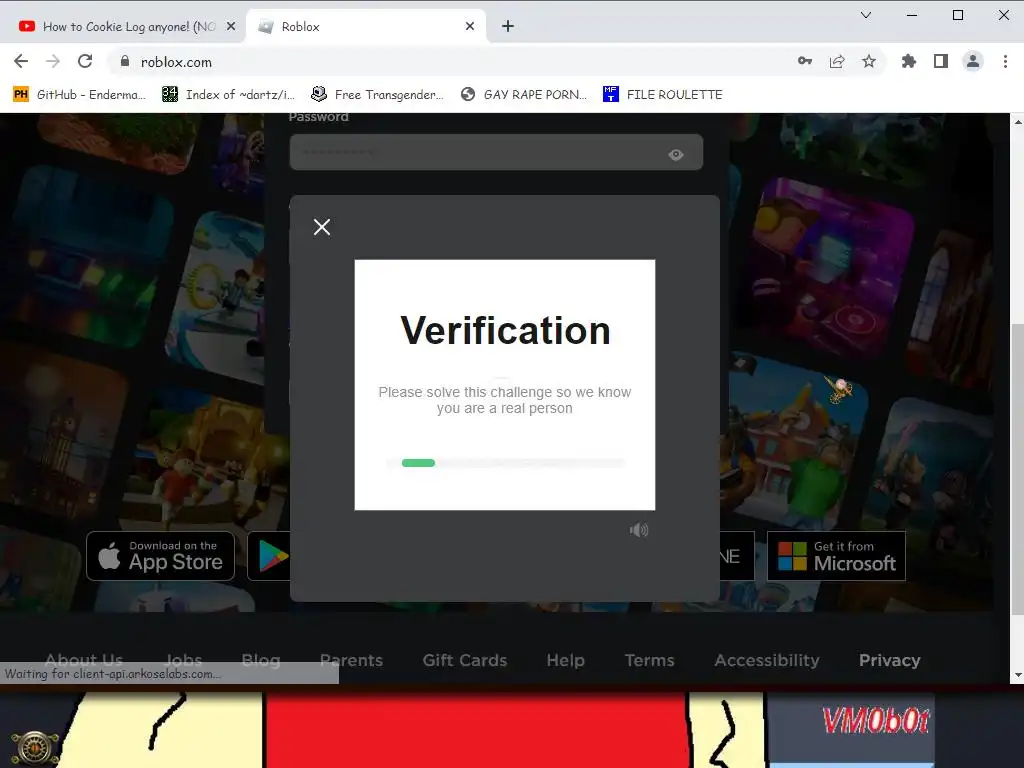The height and width of the screenshot is (768, 1024).
Task: Toggle audio challenge speaker icon
Action: [639, 530]
